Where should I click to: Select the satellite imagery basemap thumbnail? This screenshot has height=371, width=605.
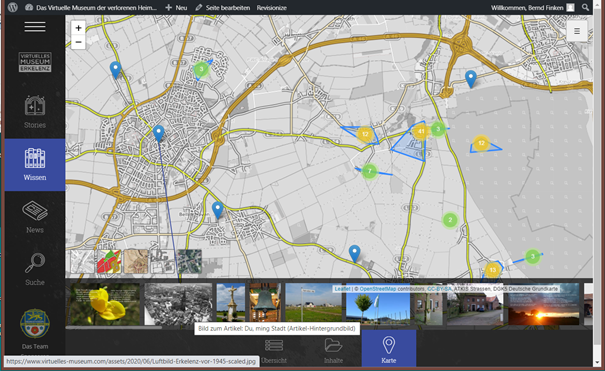(189, 261)
